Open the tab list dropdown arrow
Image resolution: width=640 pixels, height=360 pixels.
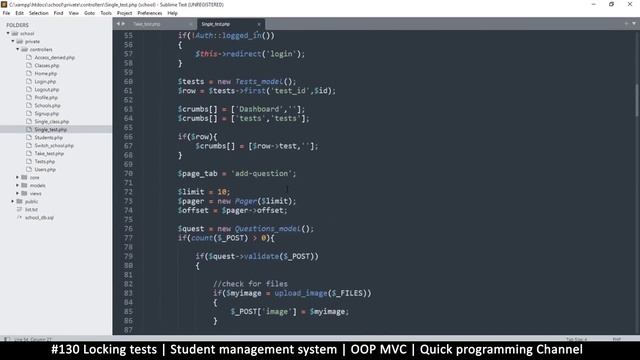coord(634,24)
